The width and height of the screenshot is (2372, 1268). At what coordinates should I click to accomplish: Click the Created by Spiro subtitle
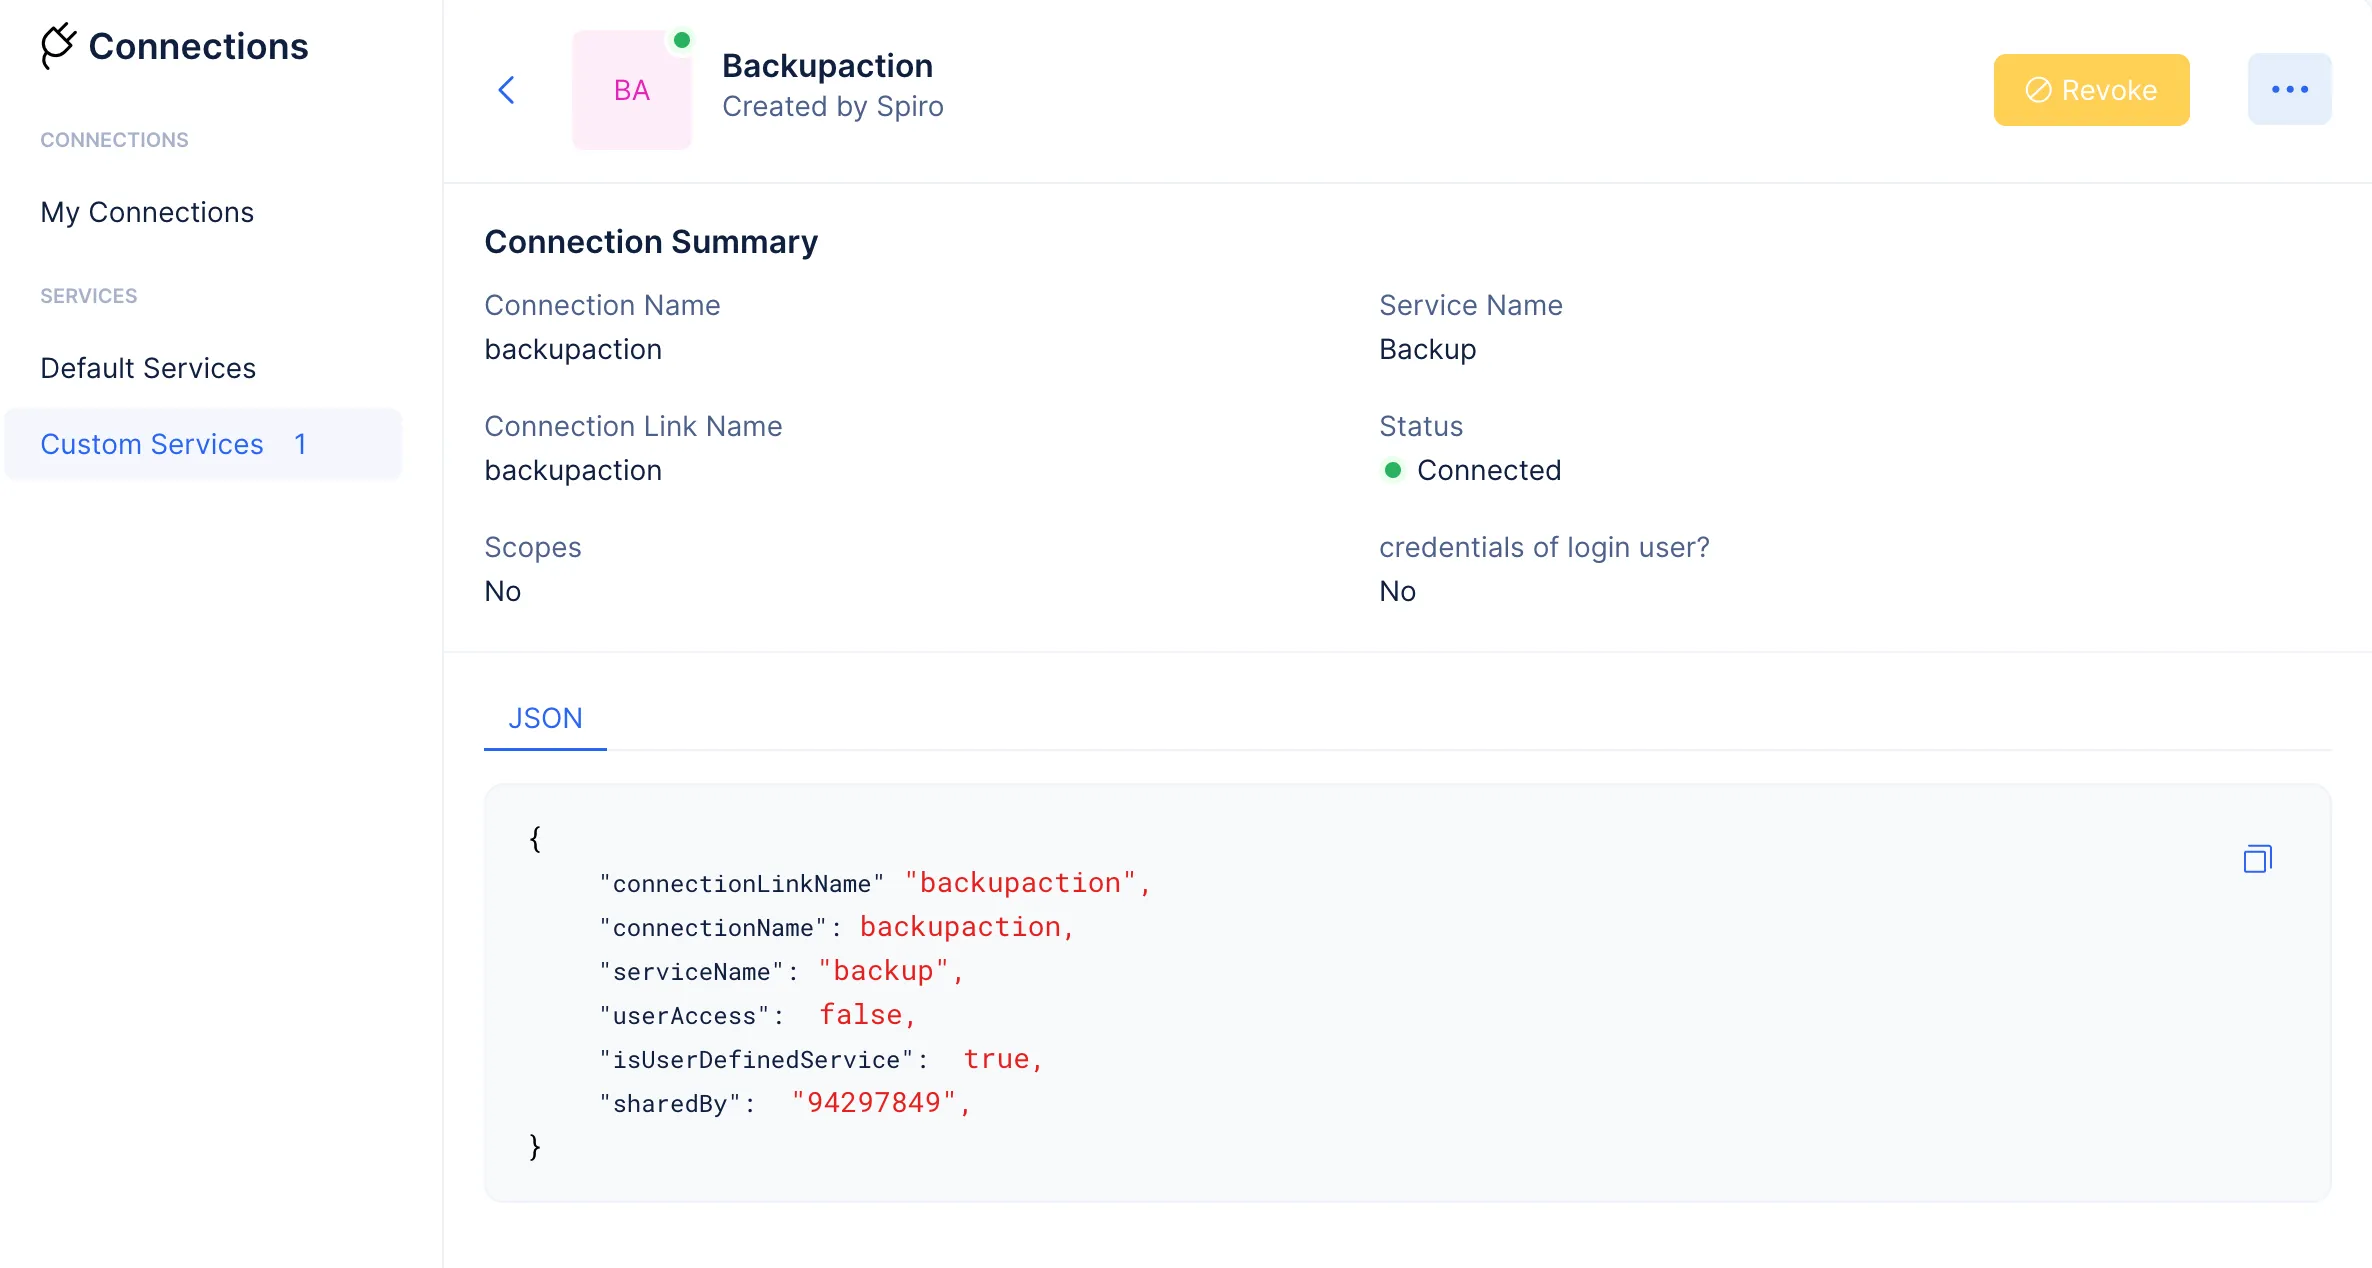coord(832,106)
